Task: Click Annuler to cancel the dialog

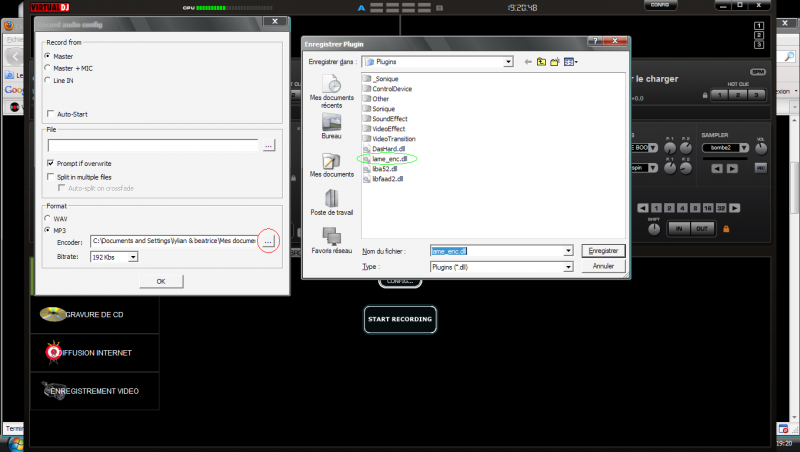Action: [603, 266]
